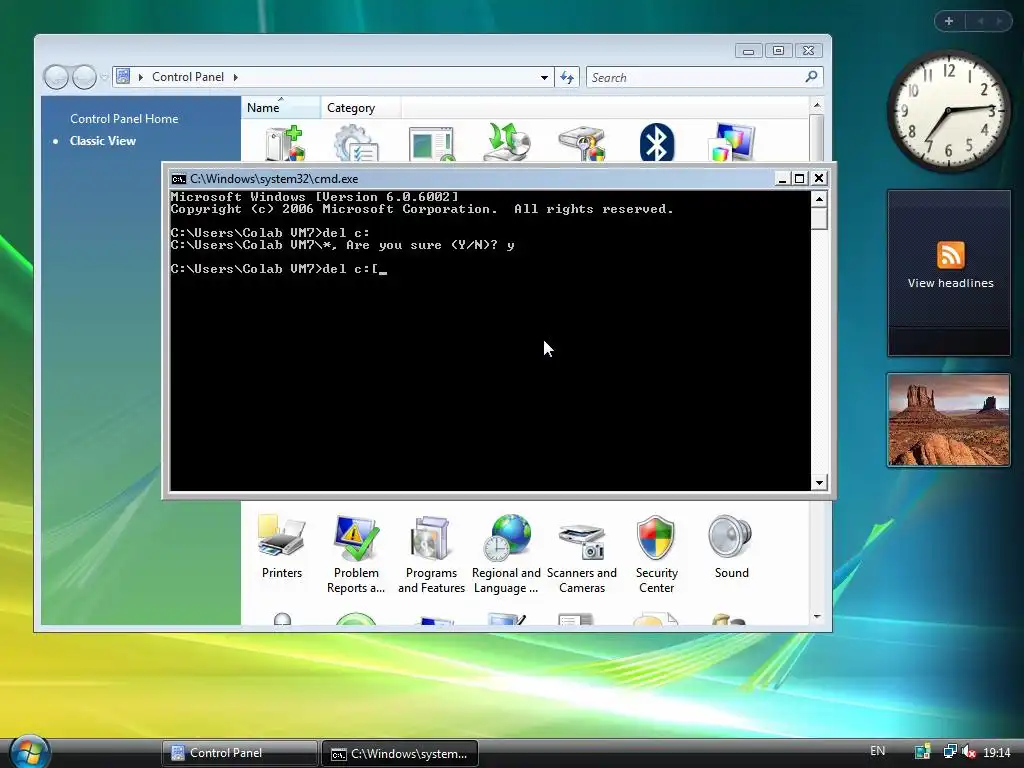Open the Sound speaker icon

point(731,547)
